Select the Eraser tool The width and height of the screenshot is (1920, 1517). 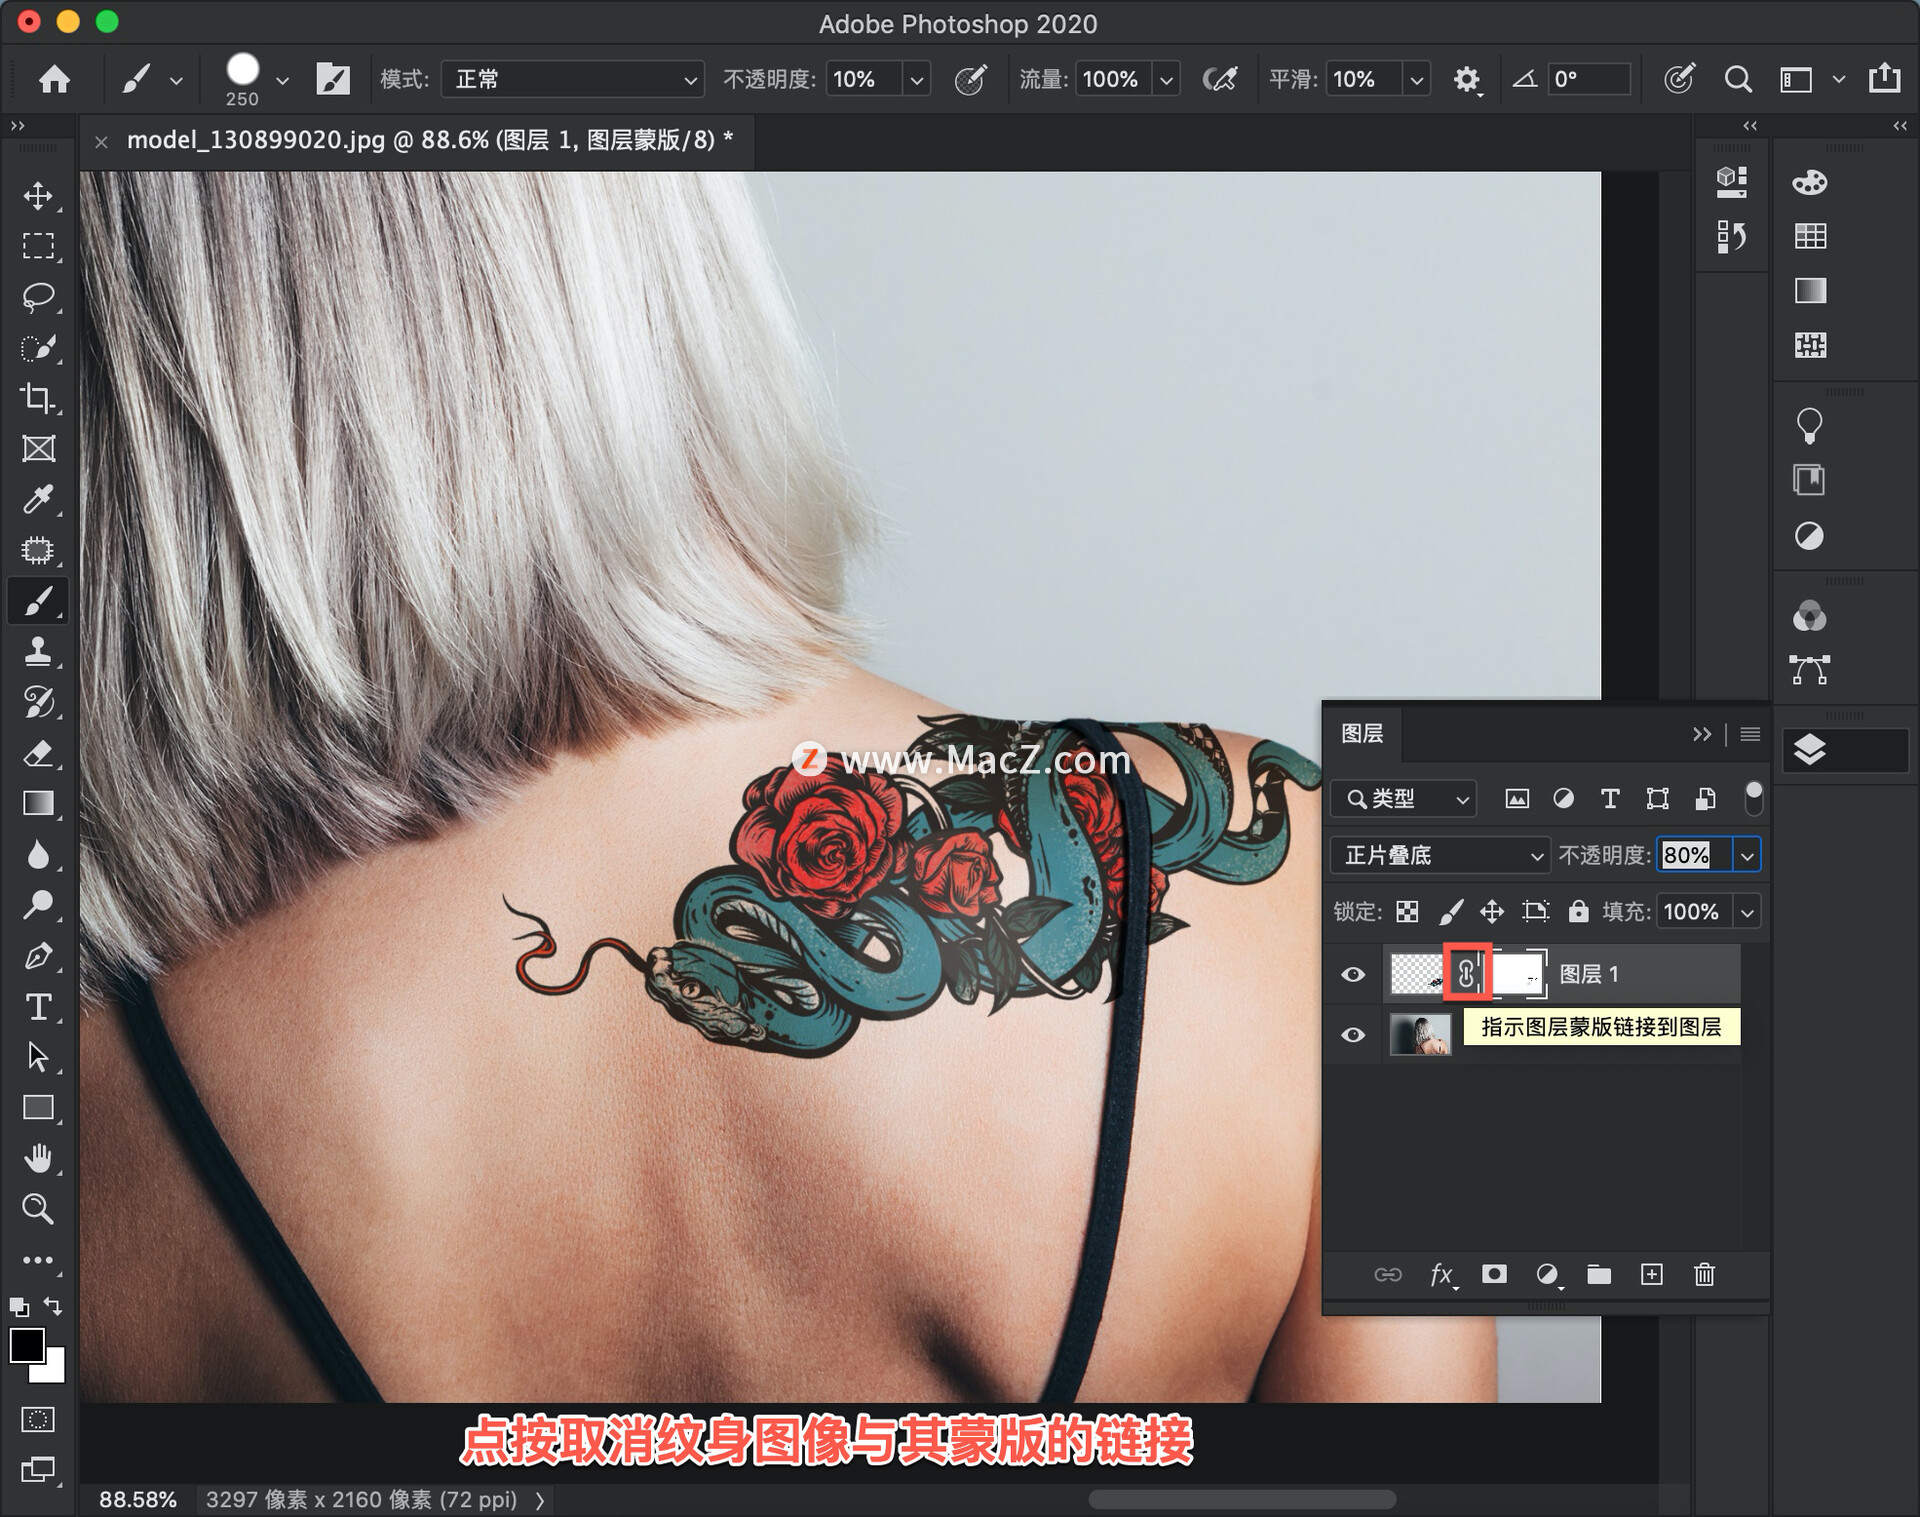pyautogui.click(x=38, y=753)
